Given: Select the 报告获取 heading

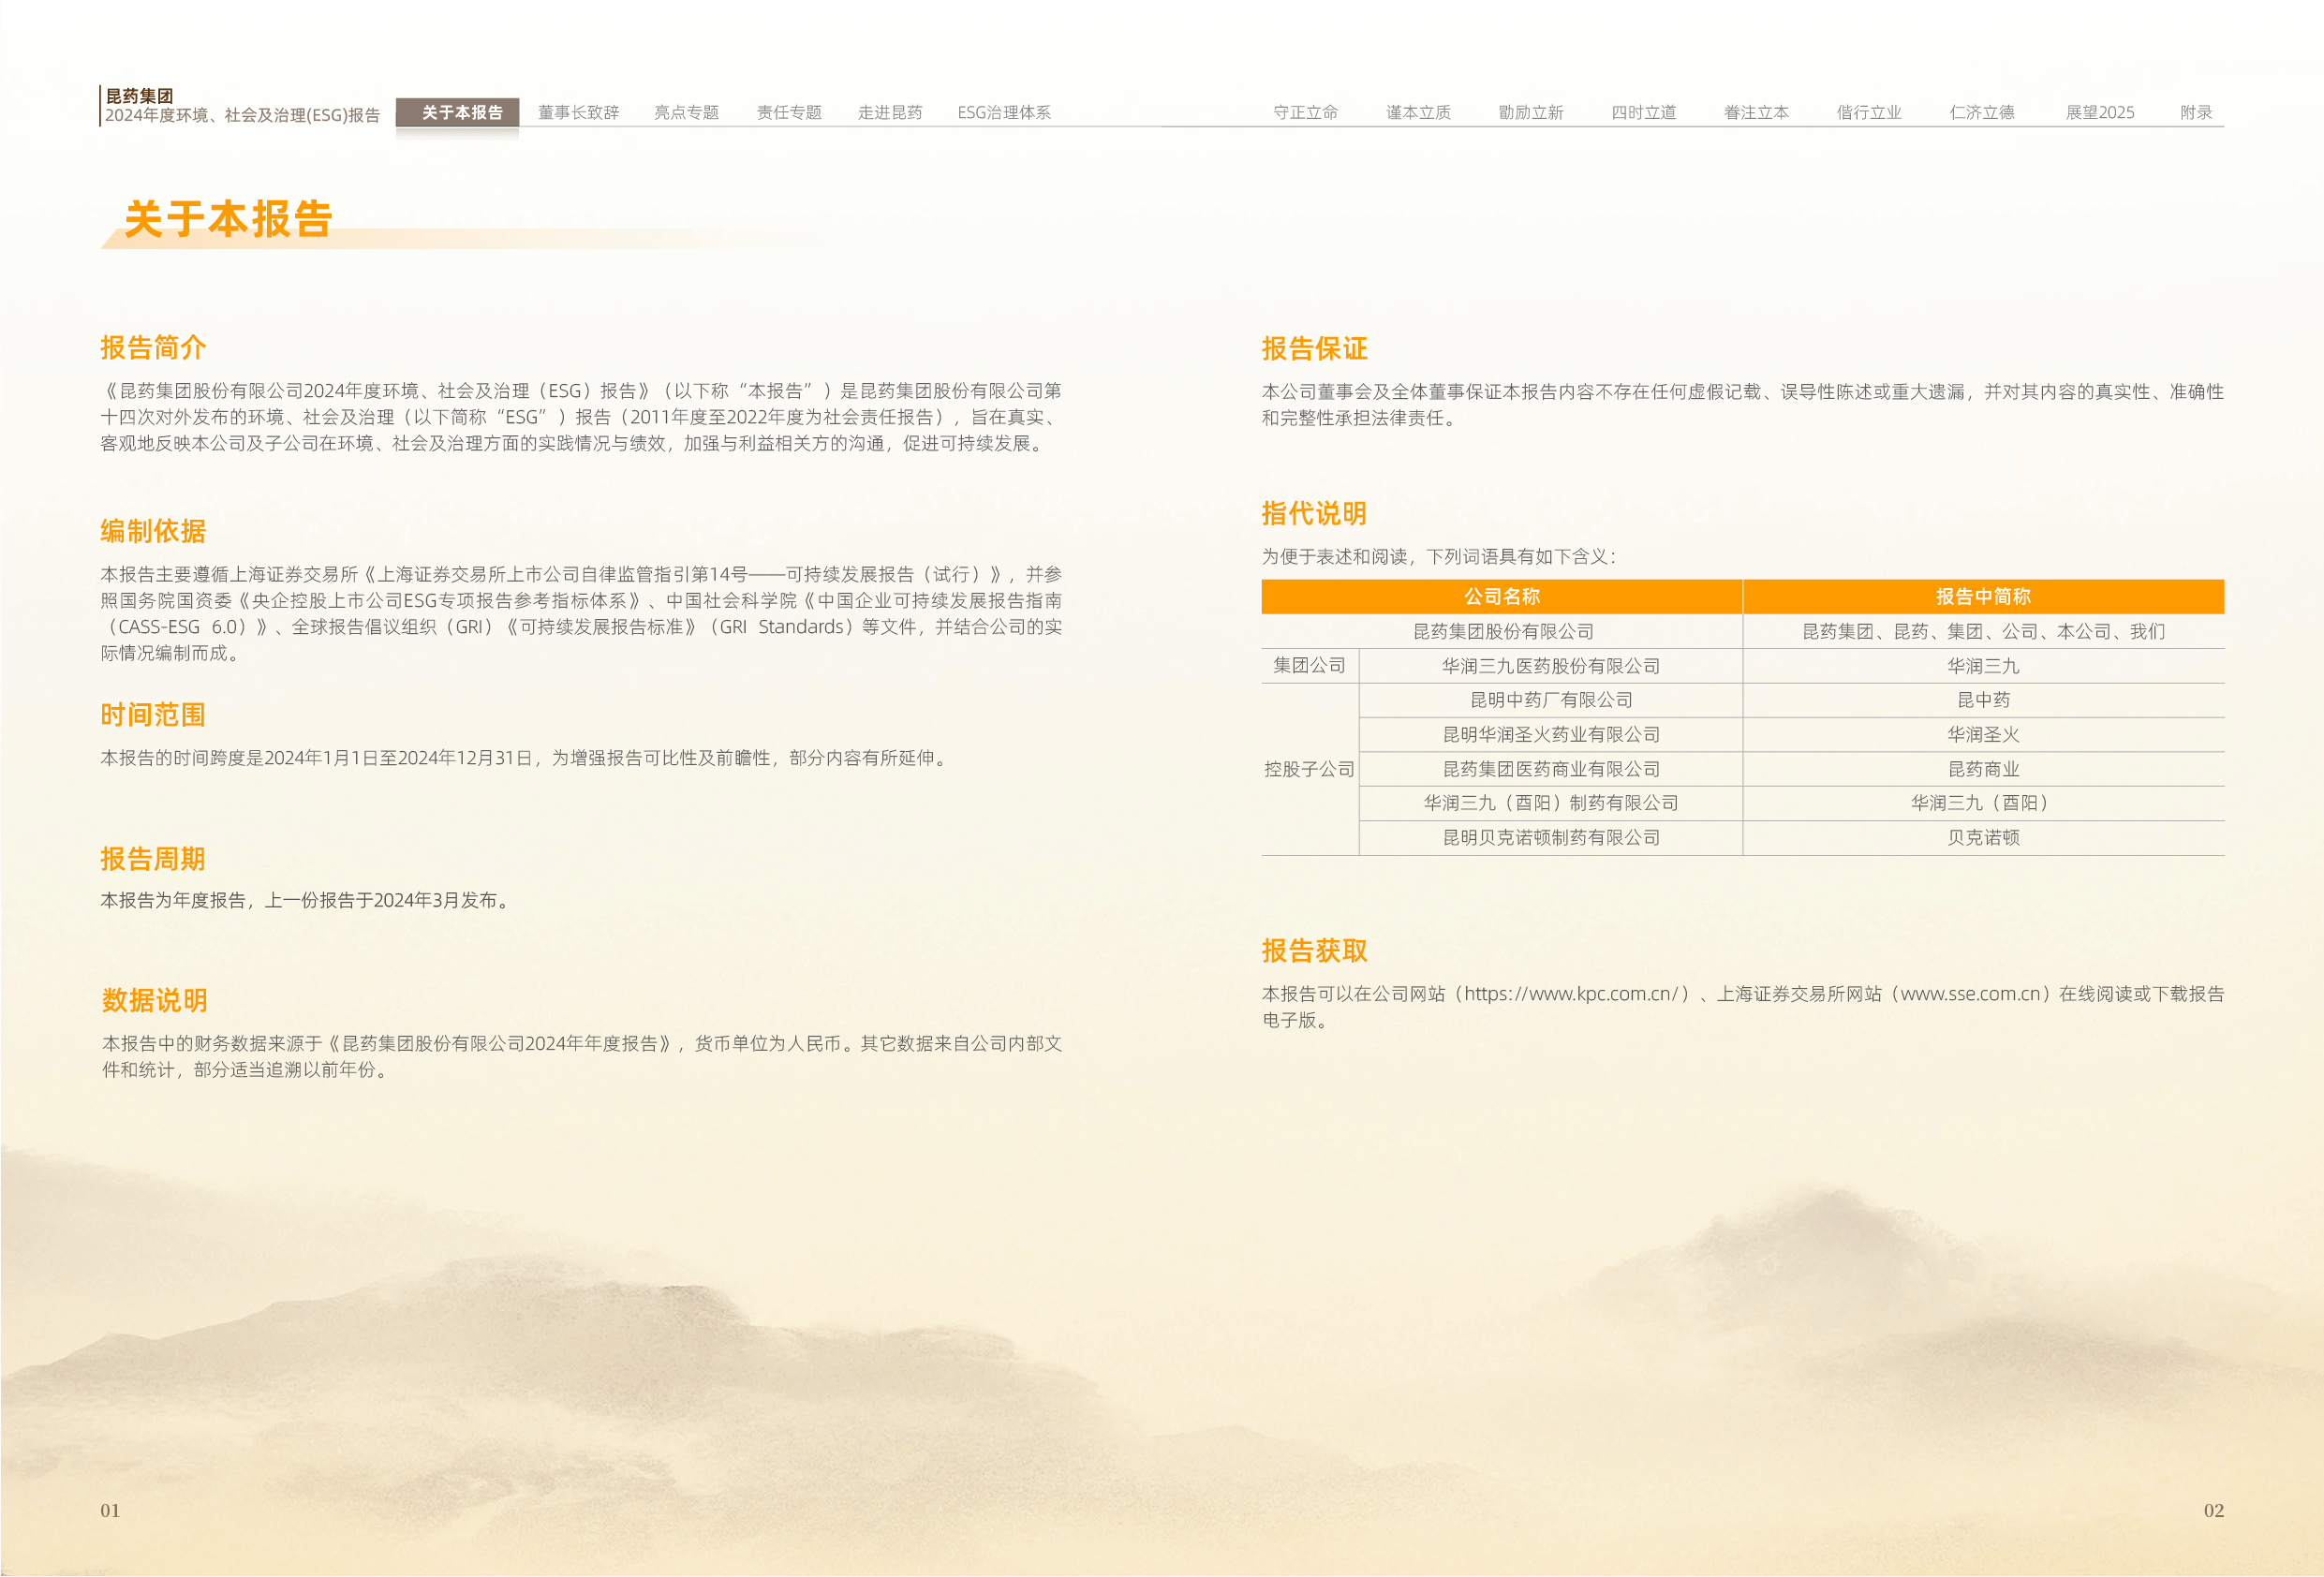Looking at the screenshot, I should pyautogui.click(x=1314, y=950).
